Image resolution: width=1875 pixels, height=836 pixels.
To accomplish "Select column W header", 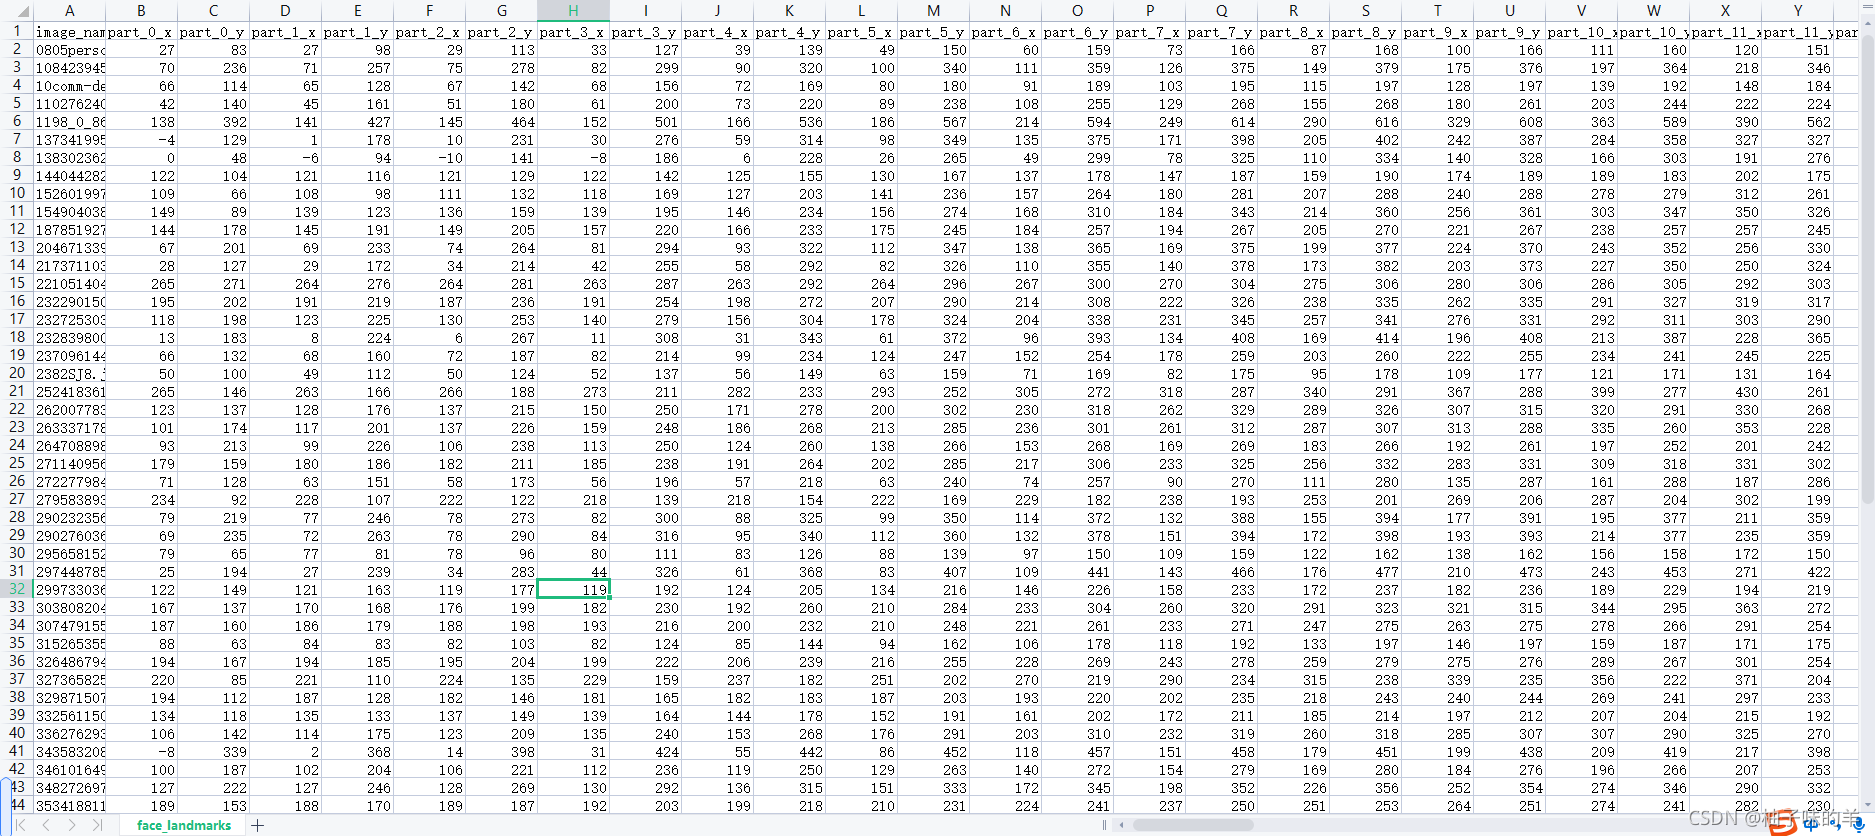I will click(1653, 10).
